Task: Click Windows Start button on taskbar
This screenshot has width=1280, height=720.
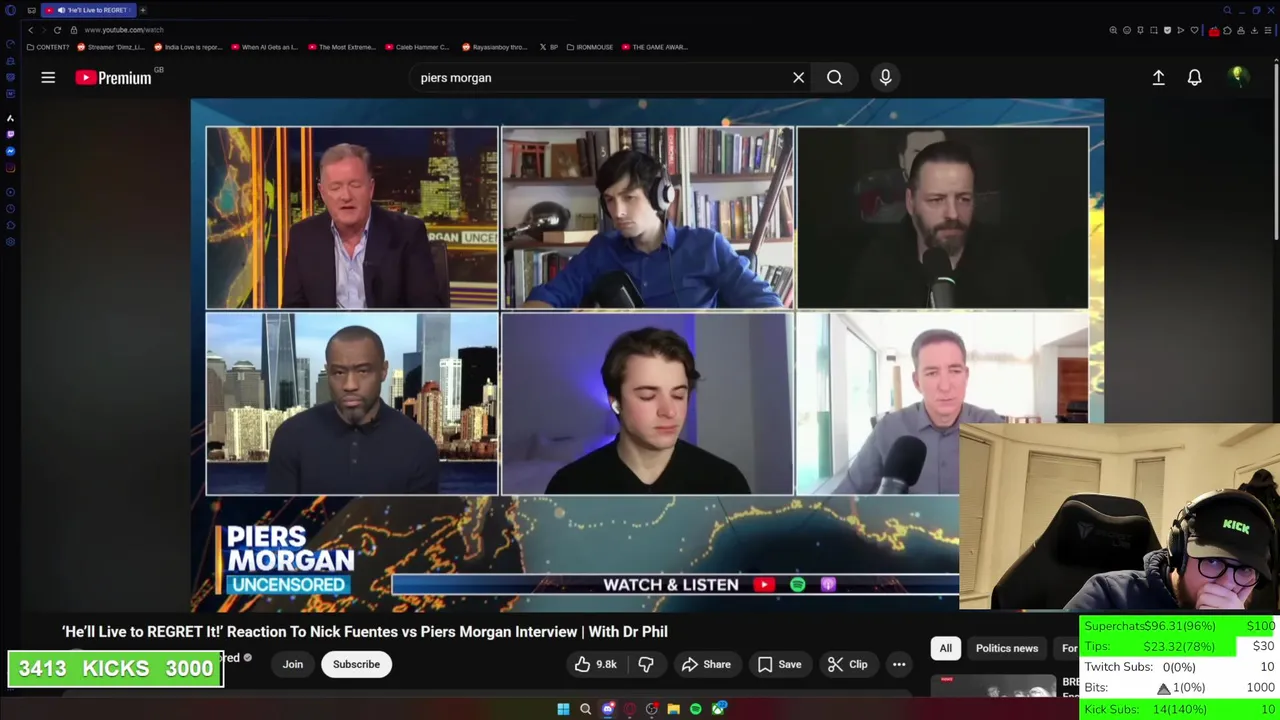Action: click(x=563, y=709)
